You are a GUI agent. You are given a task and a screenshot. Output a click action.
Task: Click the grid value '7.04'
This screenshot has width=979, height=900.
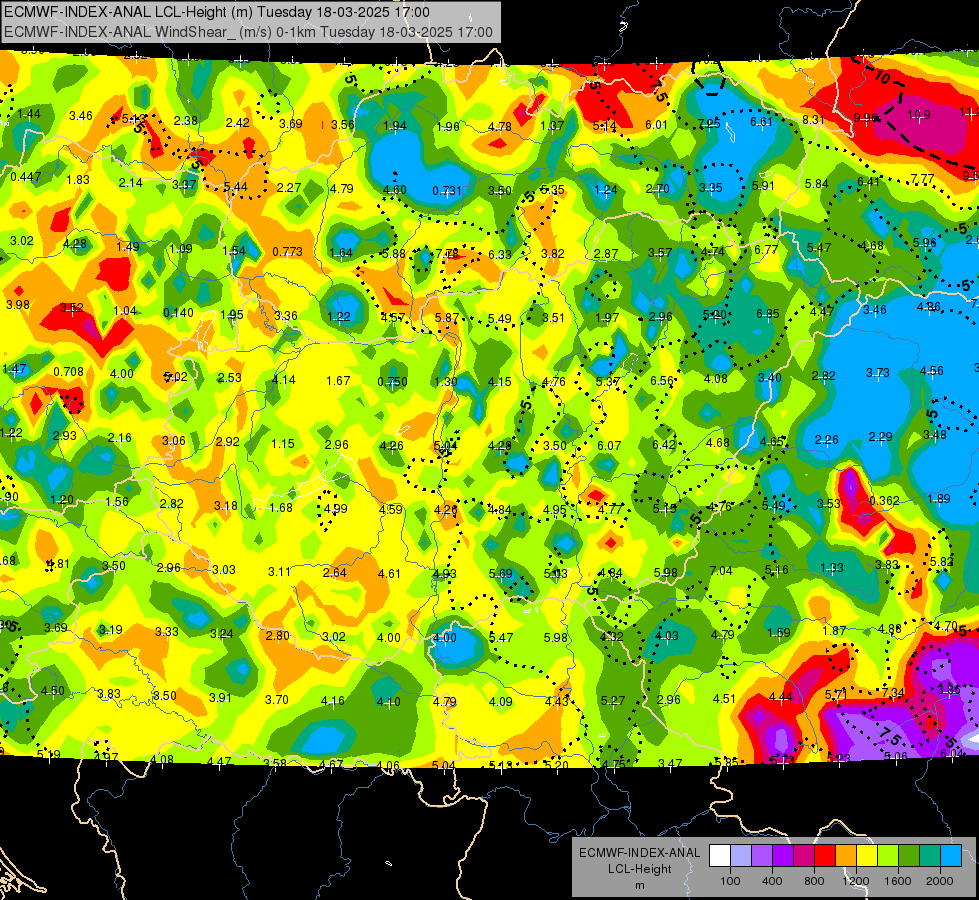coord(721,571)
